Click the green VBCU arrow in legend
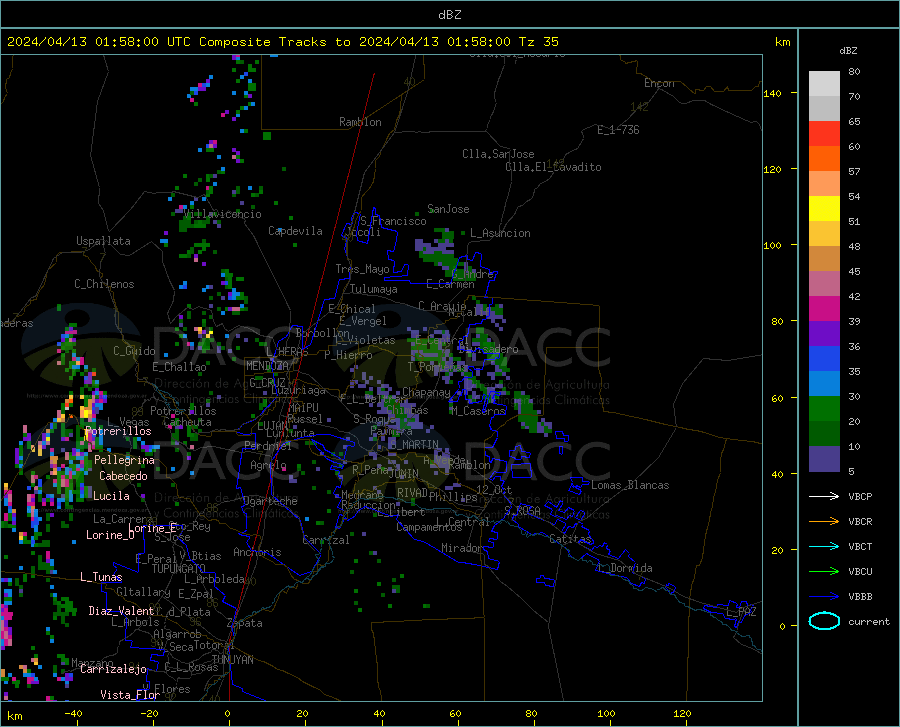The height and width of the screenshot is (727, 900). click(824, 572)
